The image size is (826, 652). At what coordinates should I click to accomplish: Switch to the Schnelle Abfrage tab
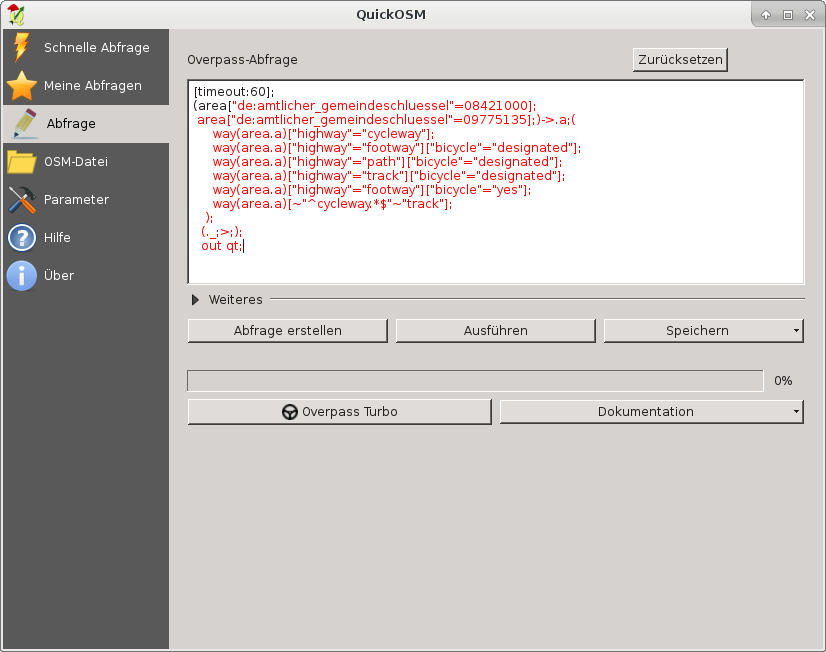(x=96, y=47)
